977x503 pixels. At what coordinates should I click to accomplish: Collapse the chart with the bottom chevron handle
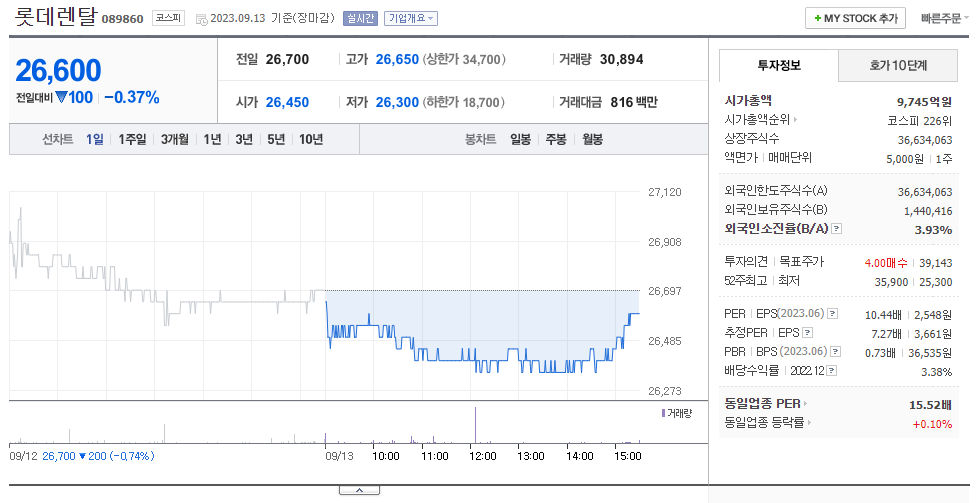pos(359,491)
